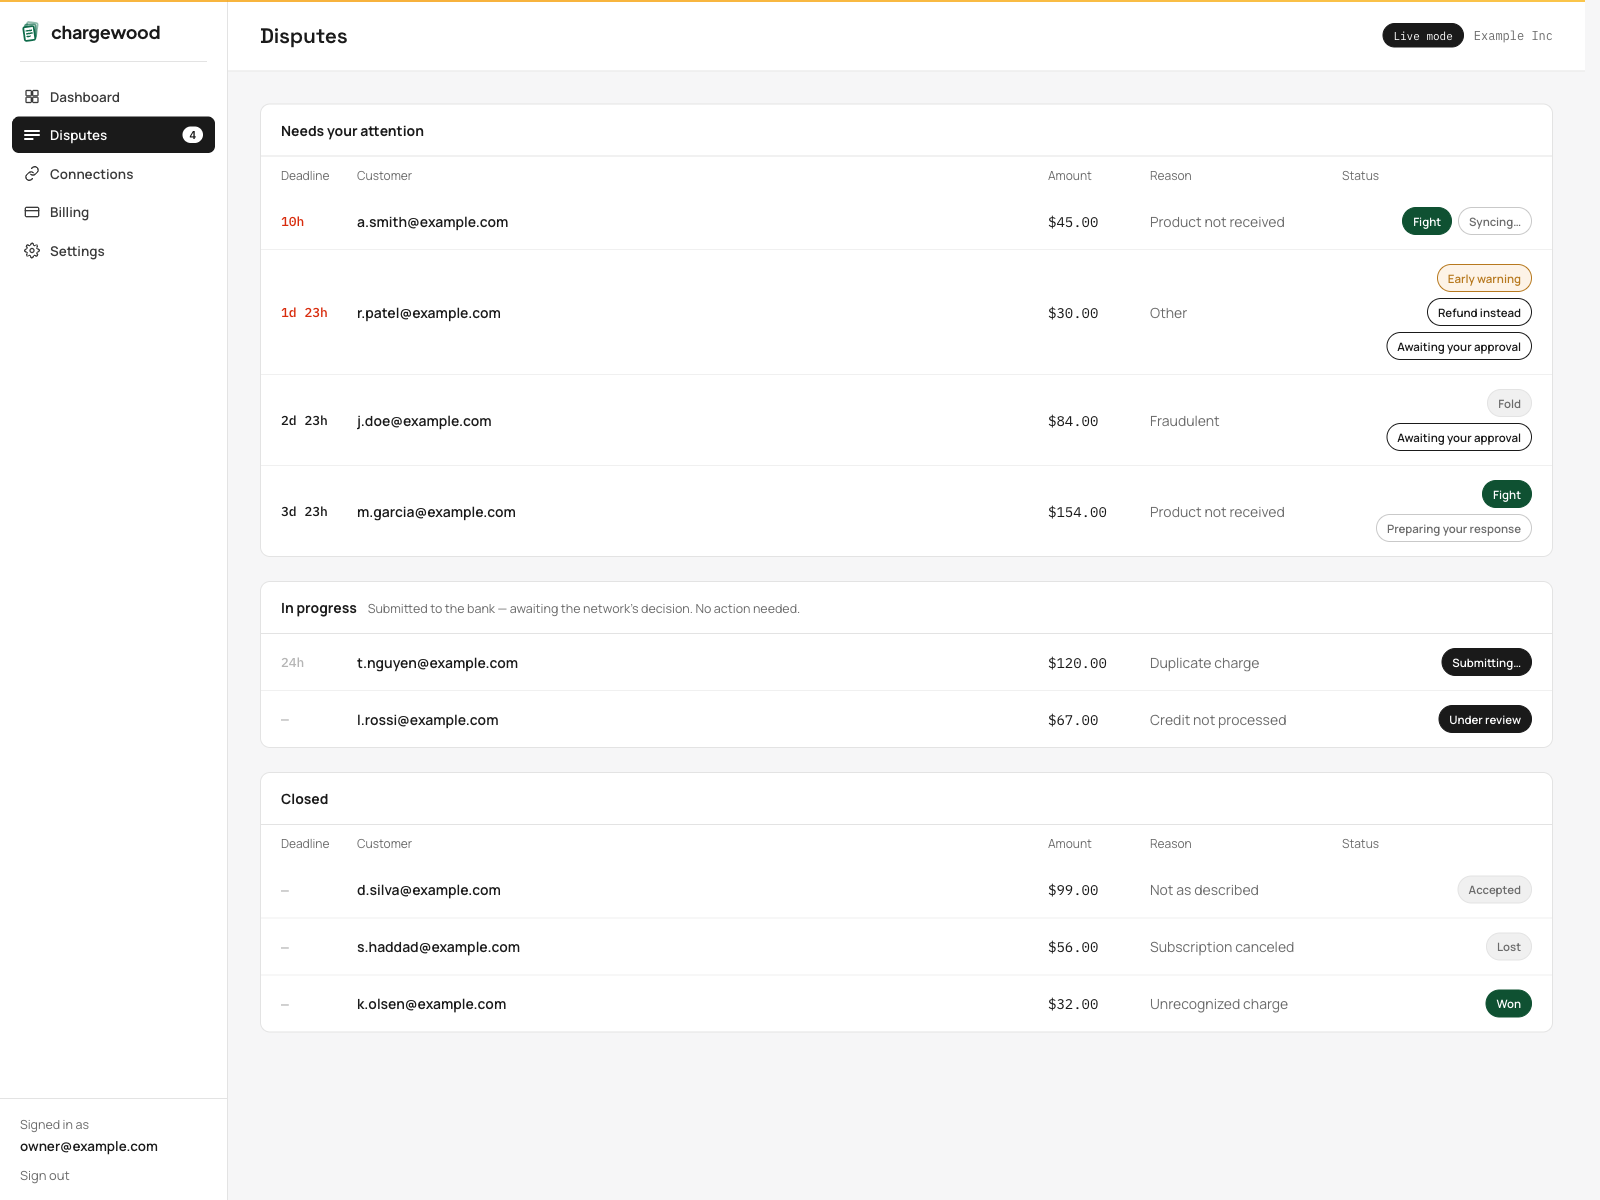Click Fight pill for m.garcia@example.com
1600x1200 pixels.
[x=1507, y=495]
